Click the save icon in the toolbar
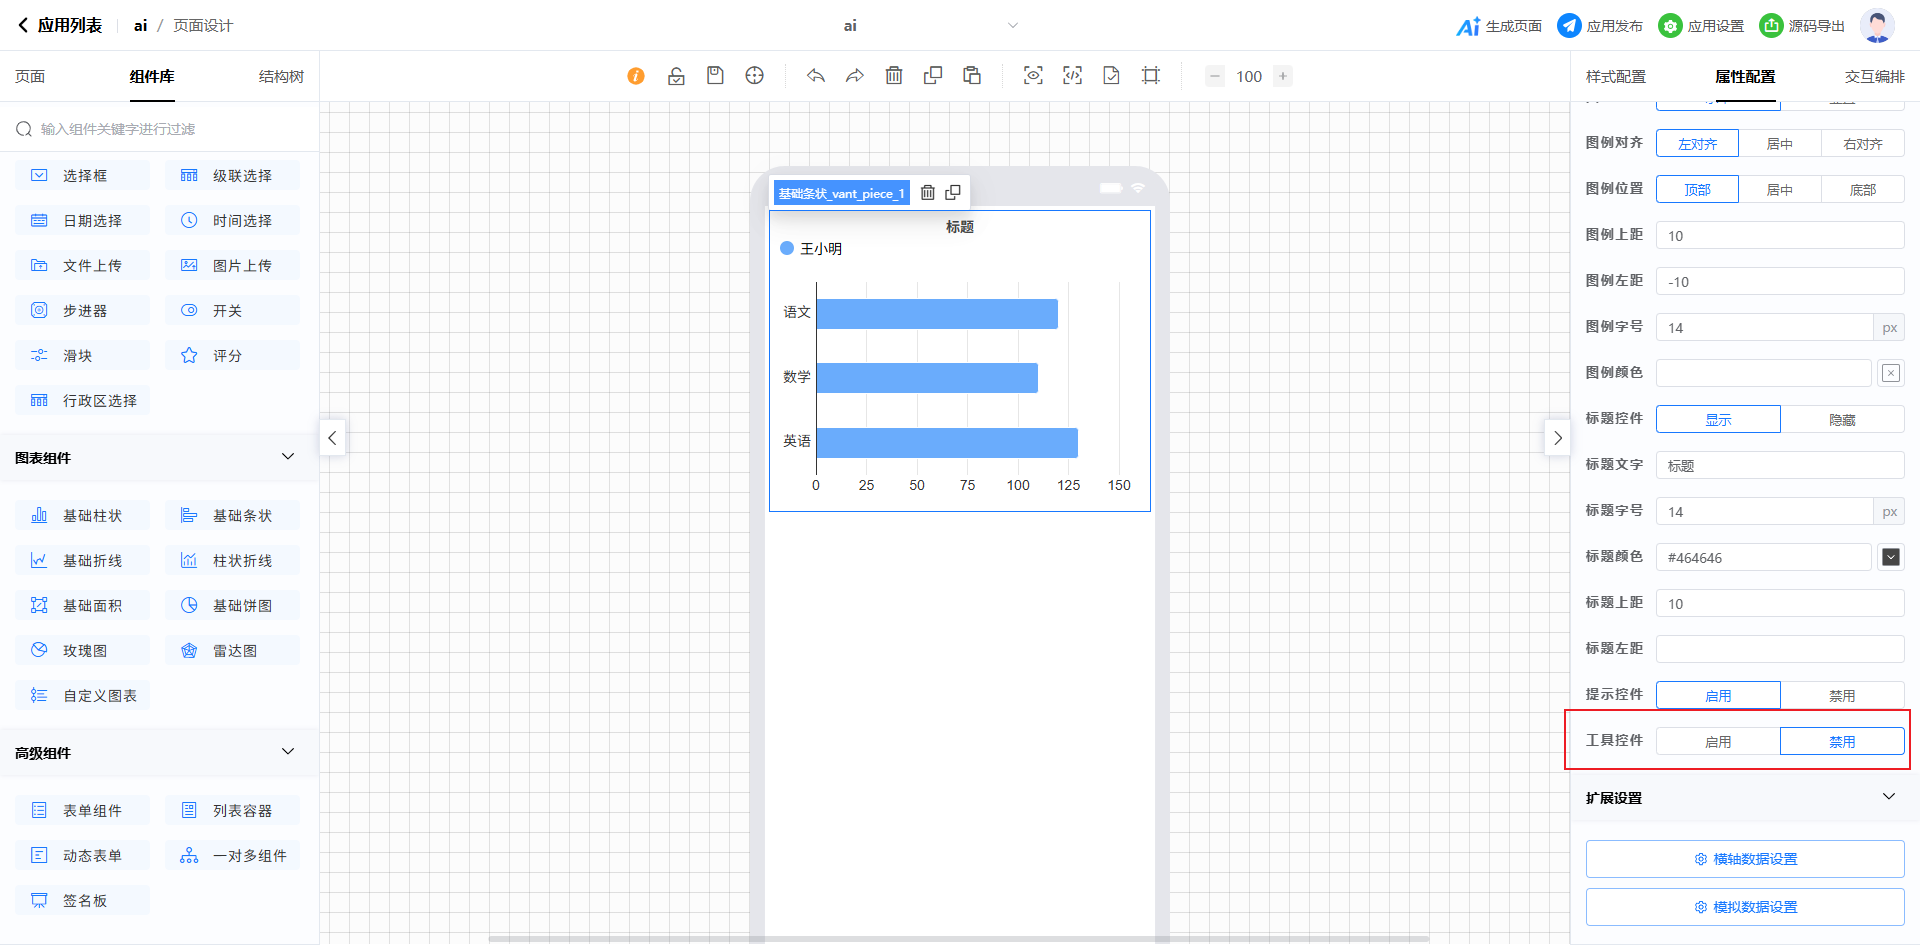Screen dimensions: 1920x945 pos(715,76)
